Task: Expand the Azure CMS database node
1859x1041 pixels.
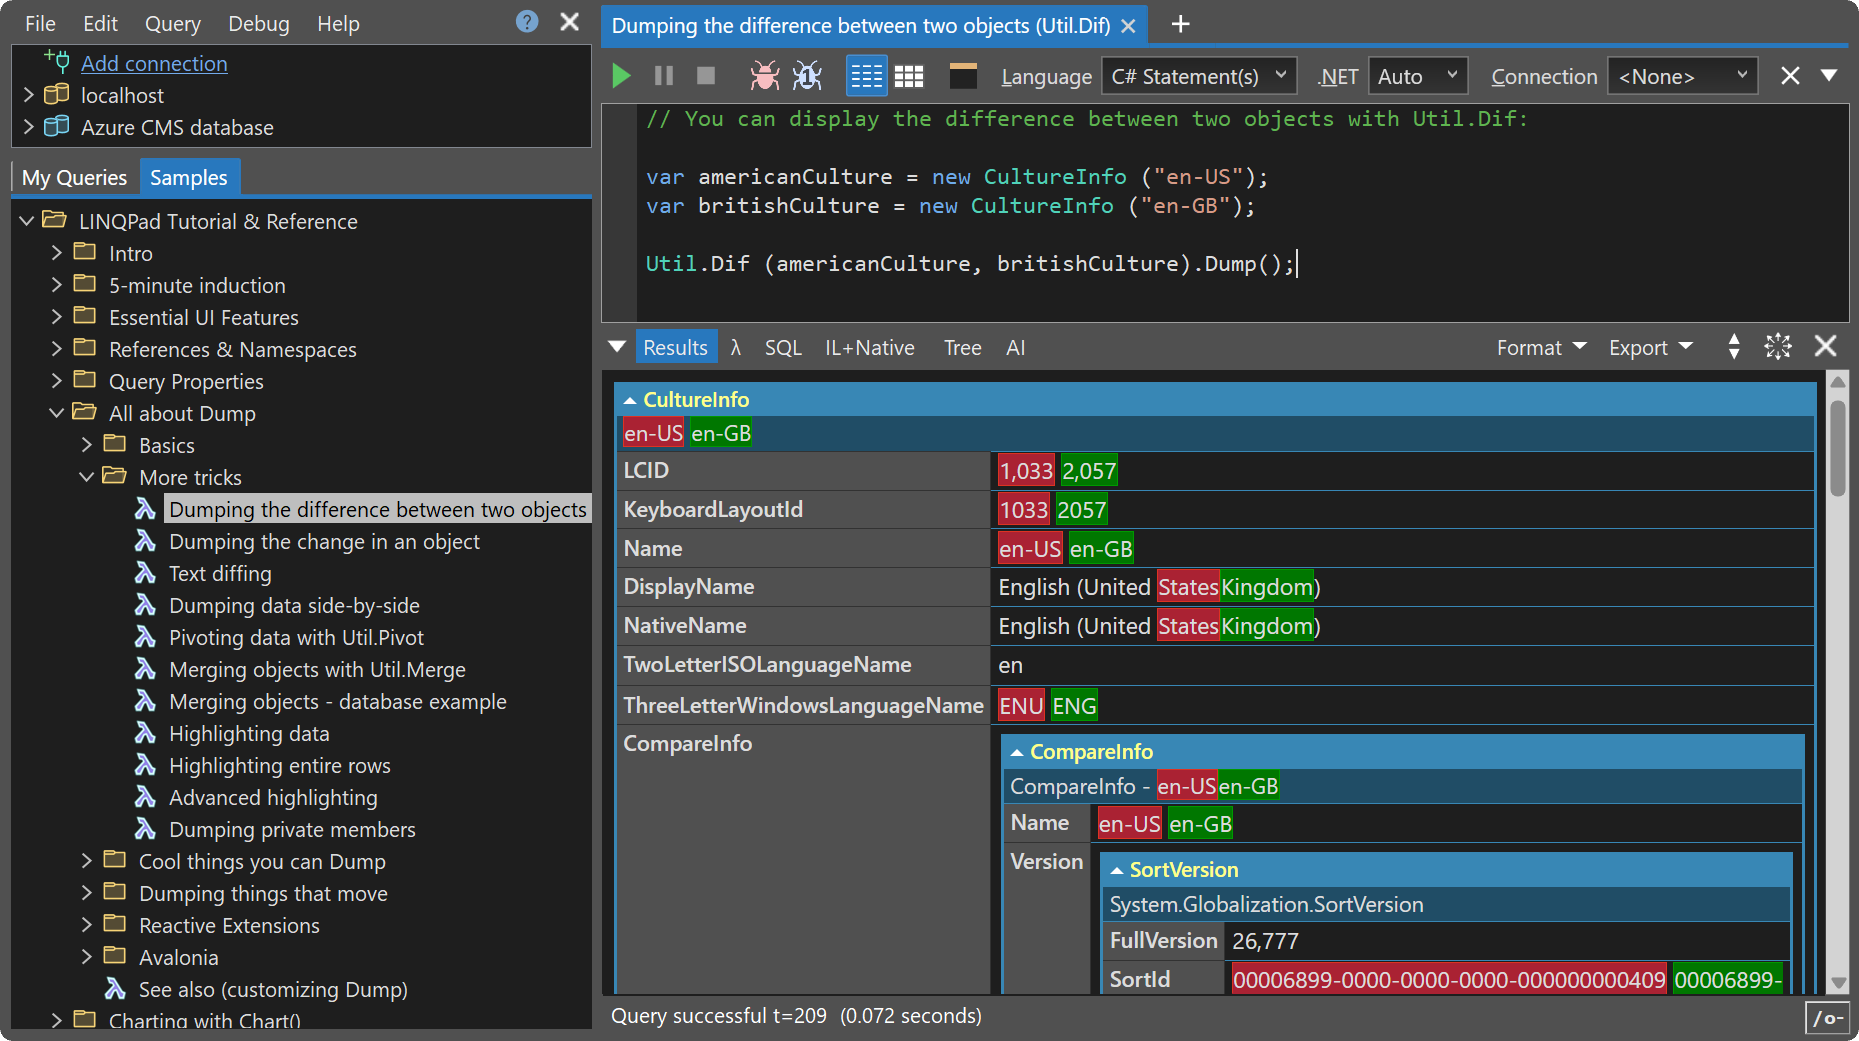Action: (x=28, y=127)
